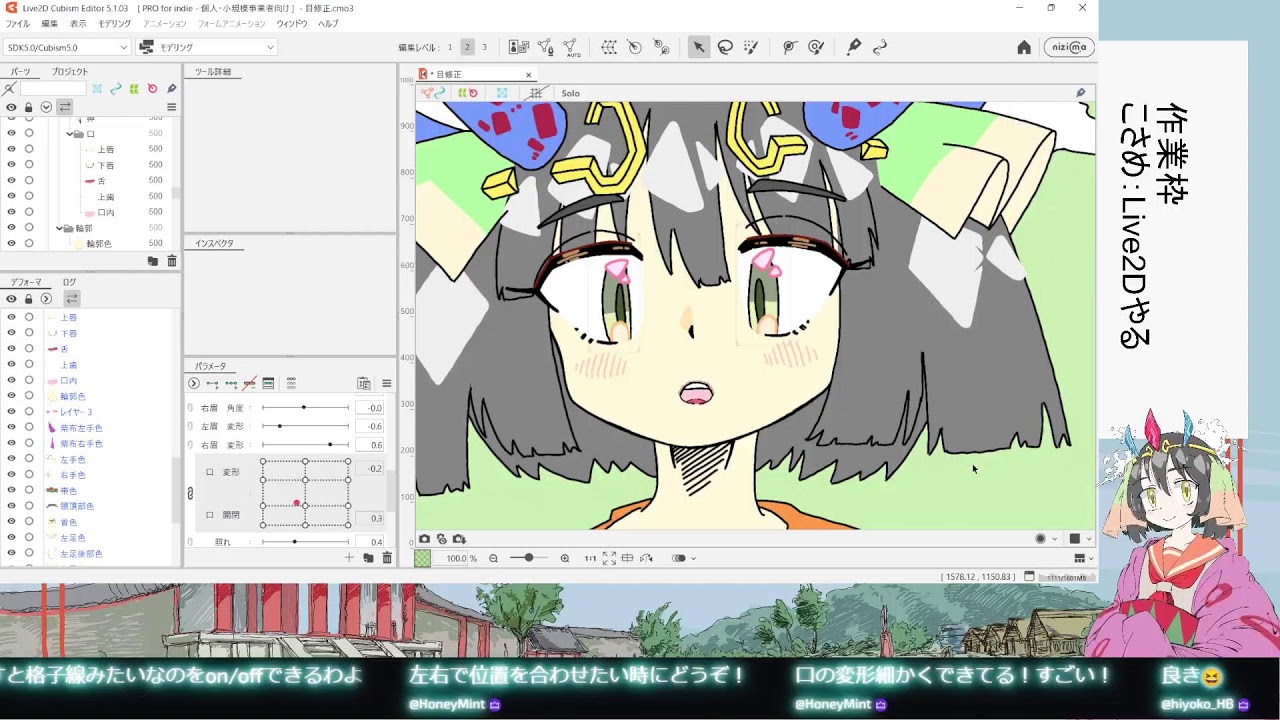Click the circled arrow in Deformer header
This screenshot has width=1280, height=720.
tap(46, 299)
